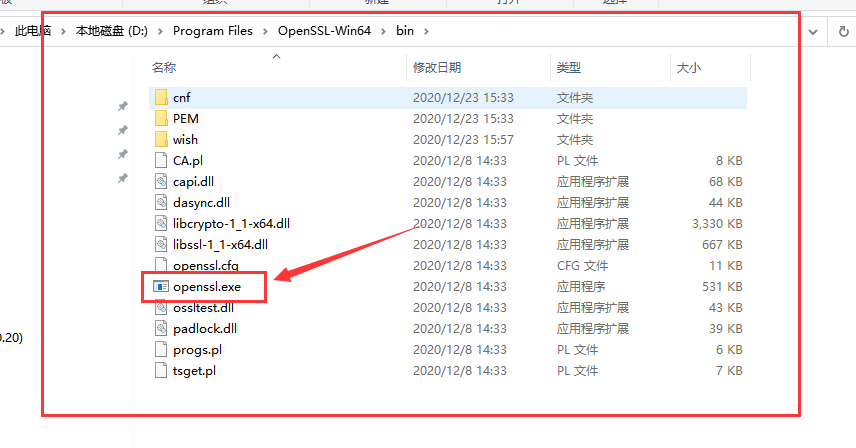The image size is (856, 448).
Task: Sort files by 类型 column
Action: pos(568,68)
